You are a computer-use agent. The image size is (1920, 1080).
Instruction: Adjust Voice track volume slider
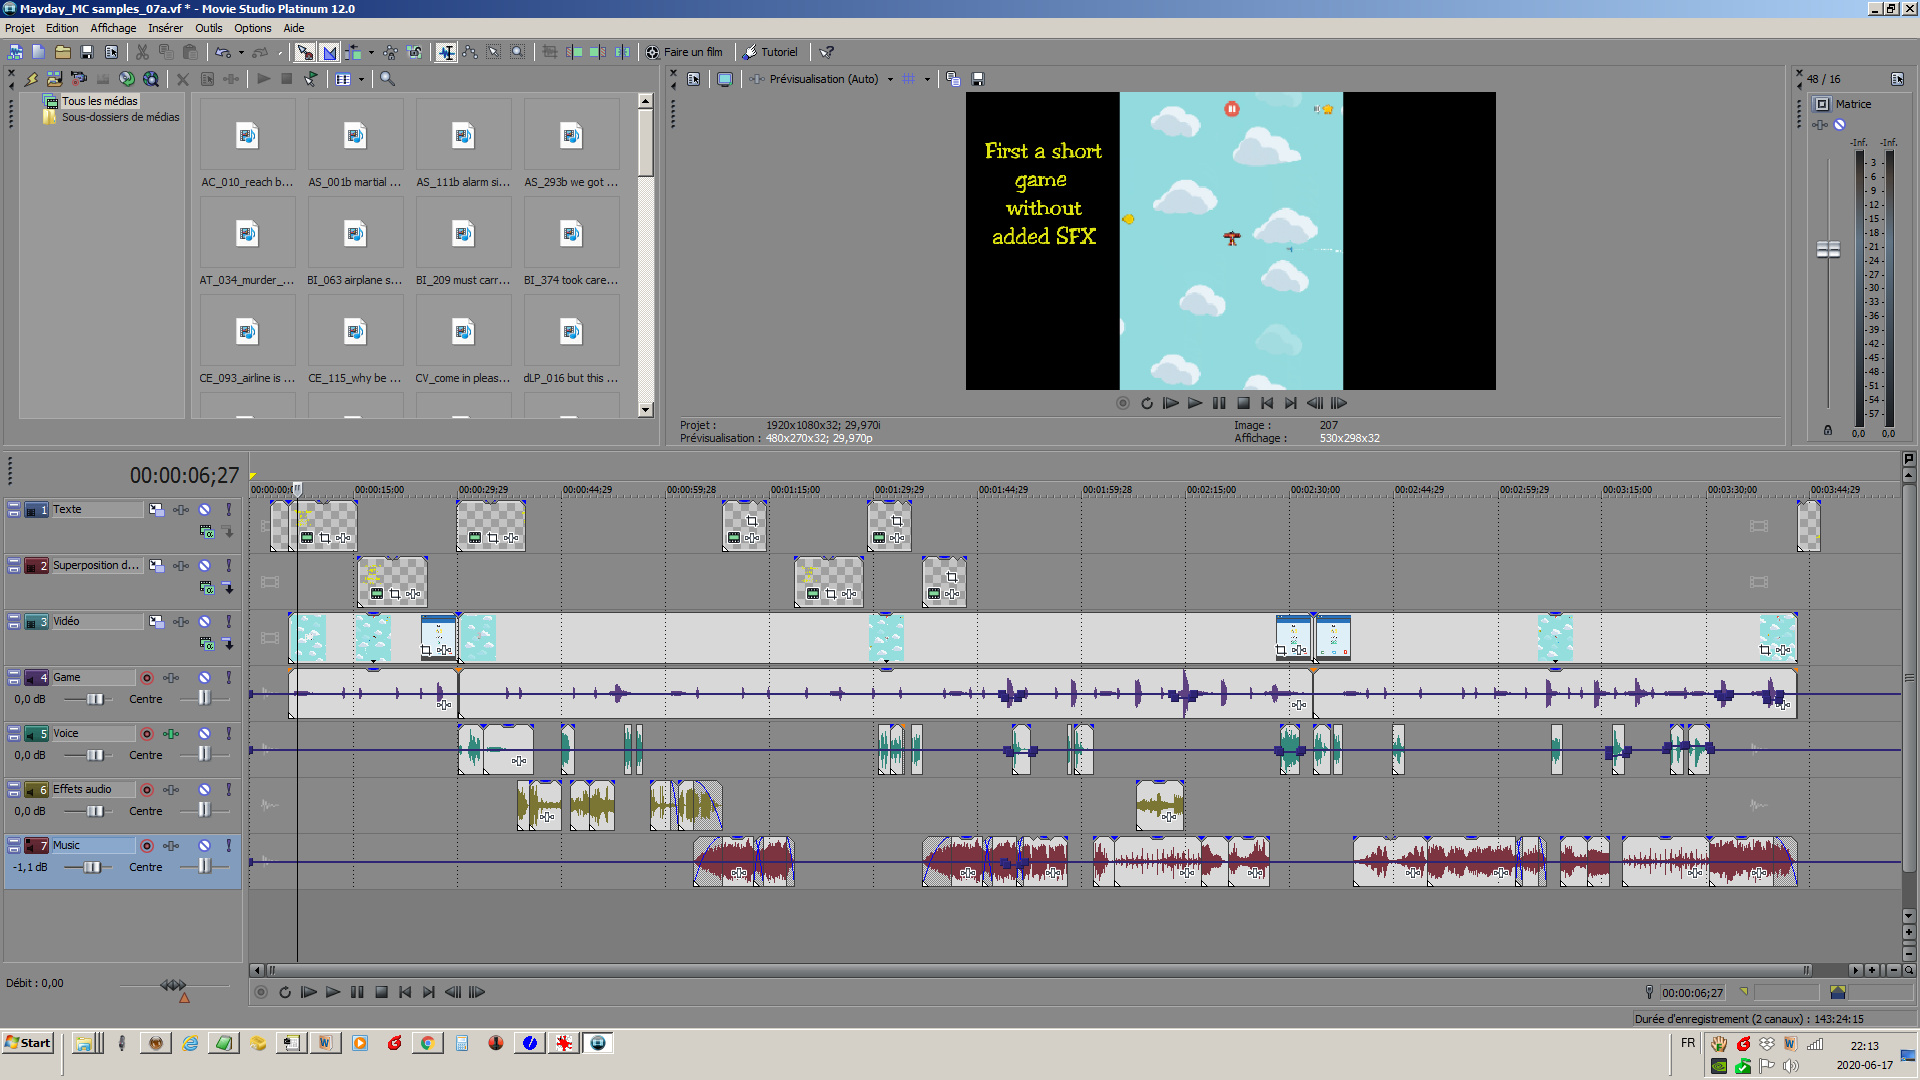pyautogui.click(x=94, y=756)
